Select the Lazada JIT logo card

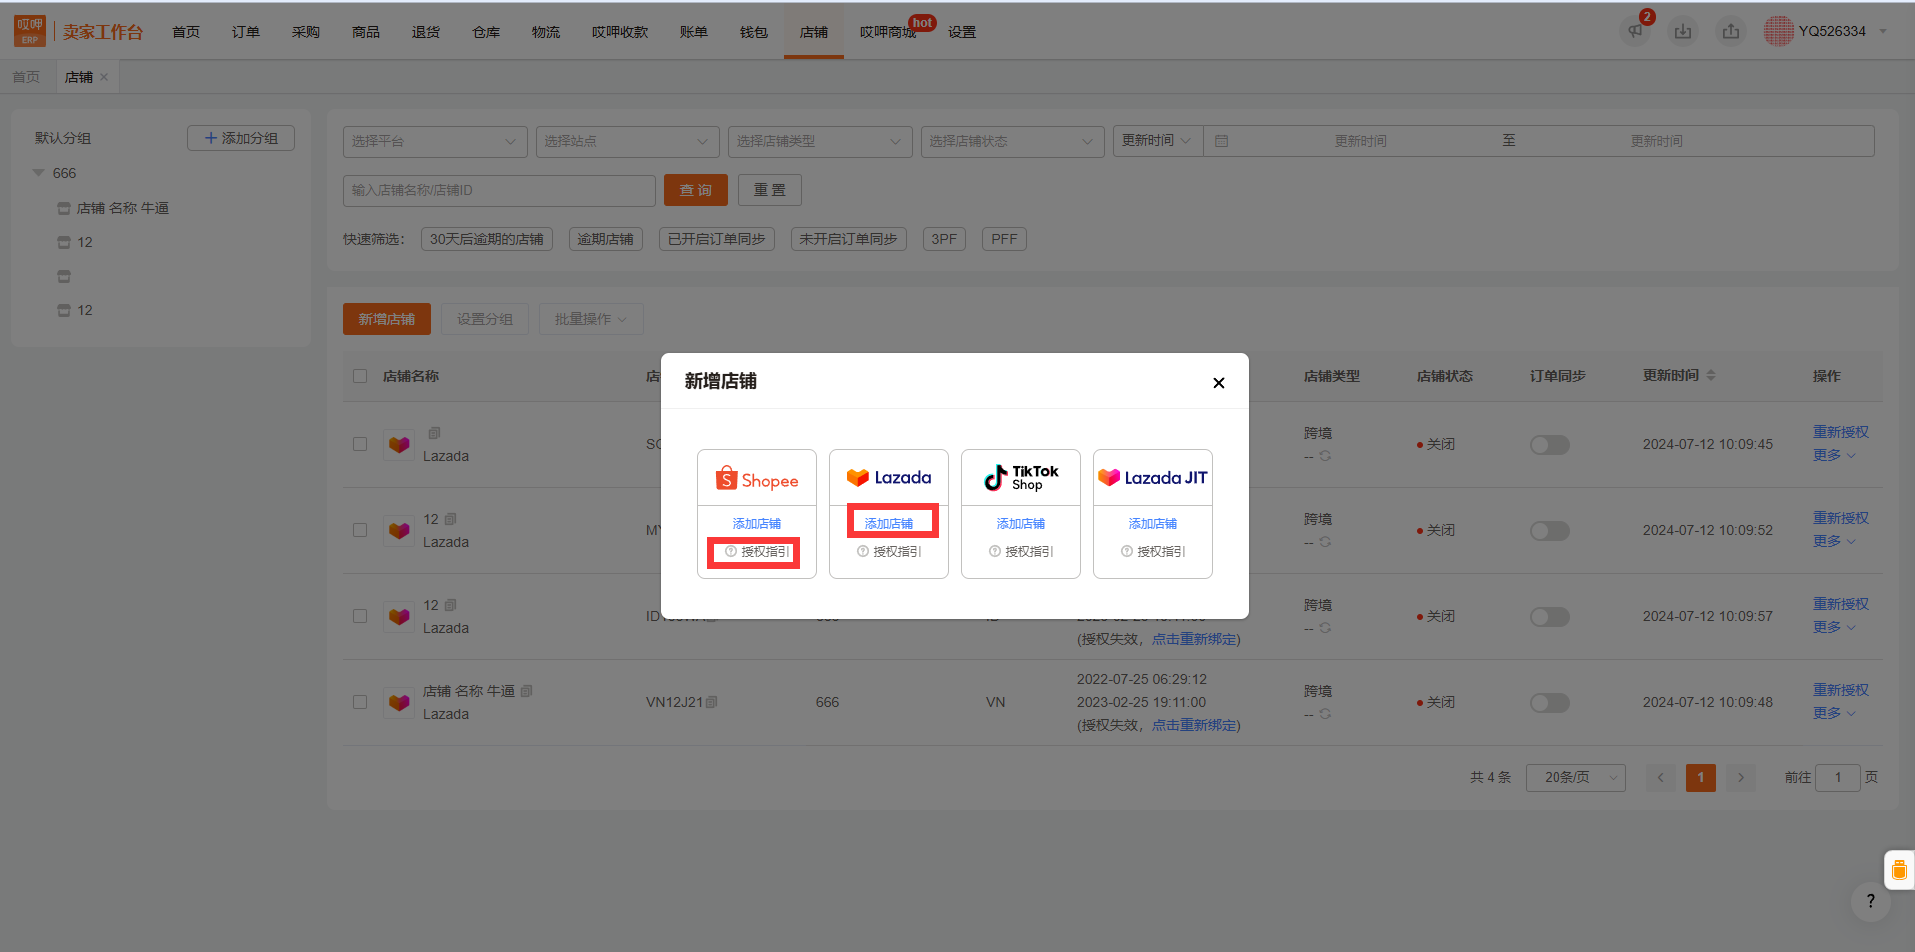[x=1153, y=478]
